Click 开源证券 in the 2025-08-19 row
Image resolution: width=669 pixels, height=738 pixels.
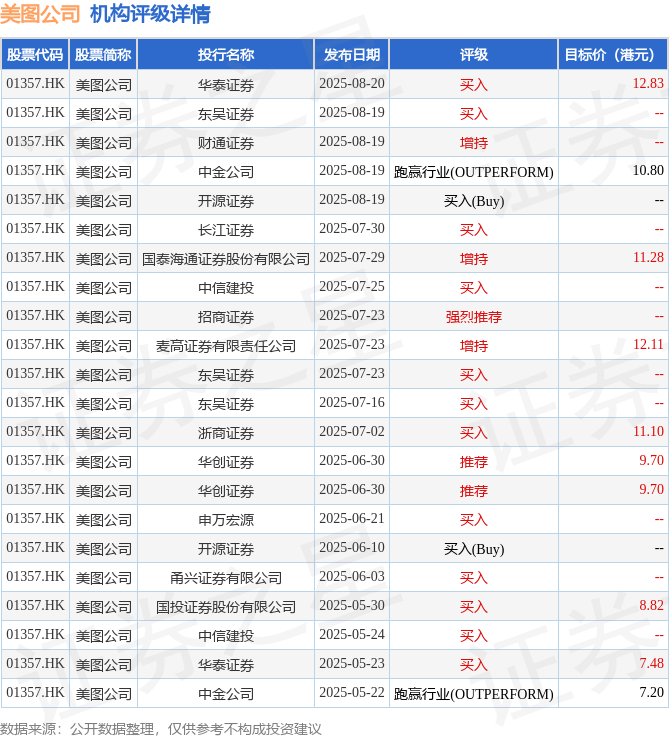226,201
